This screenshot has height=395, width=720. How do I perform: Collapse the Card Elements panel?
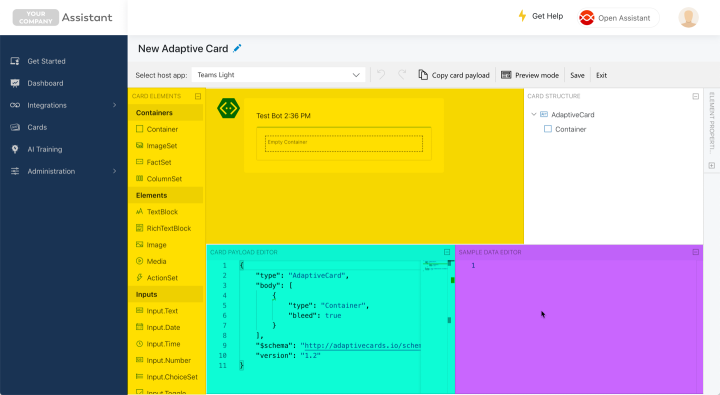198,96
